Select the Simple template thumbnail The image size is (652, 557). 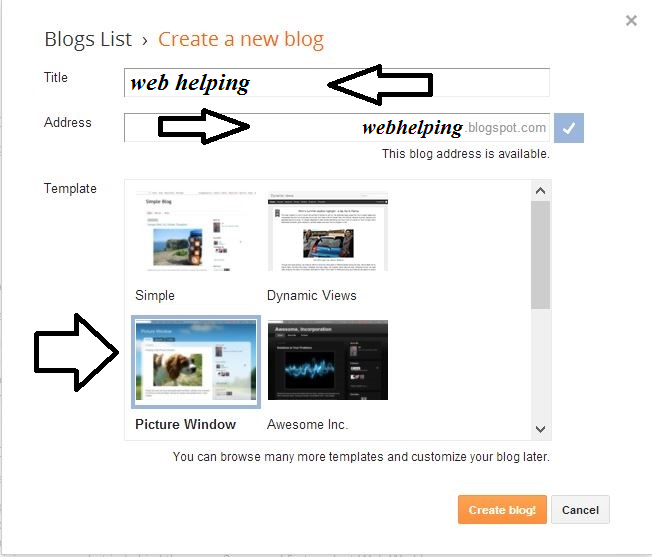pos(196,232)
